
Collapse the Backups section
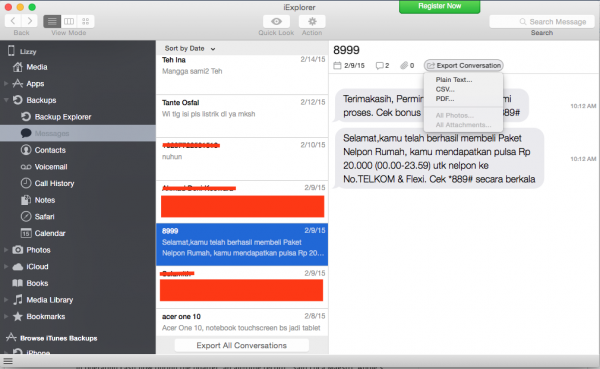click(6, 100)
